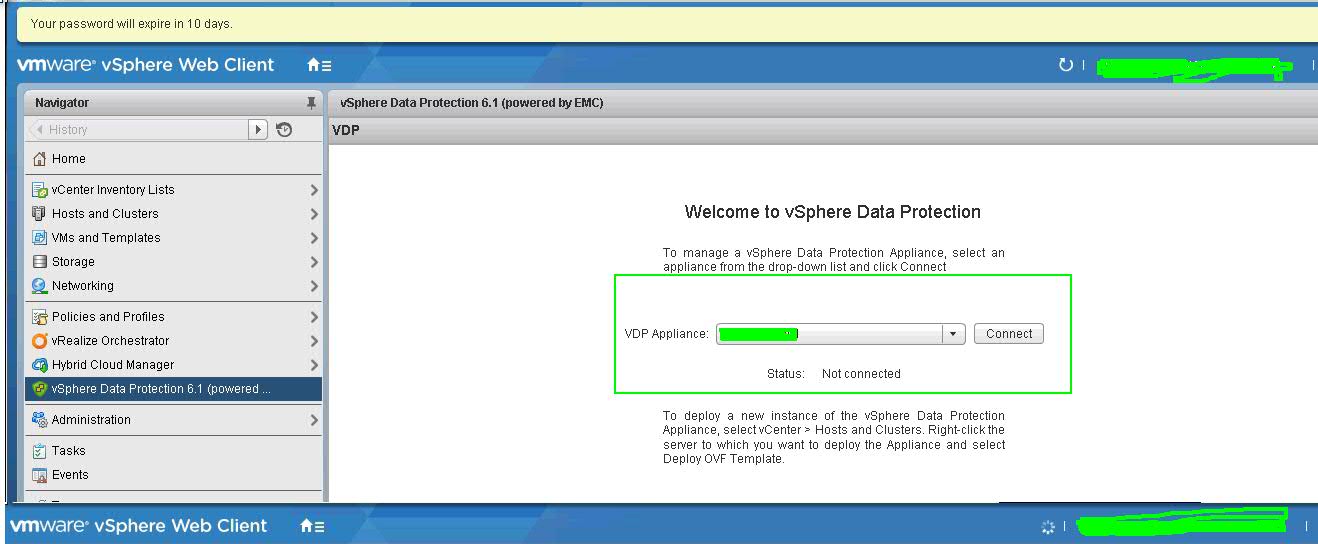Open Tasks in the Navigator
The height and width of the screenshot is (544, 1318).
(x=174, y=451)
